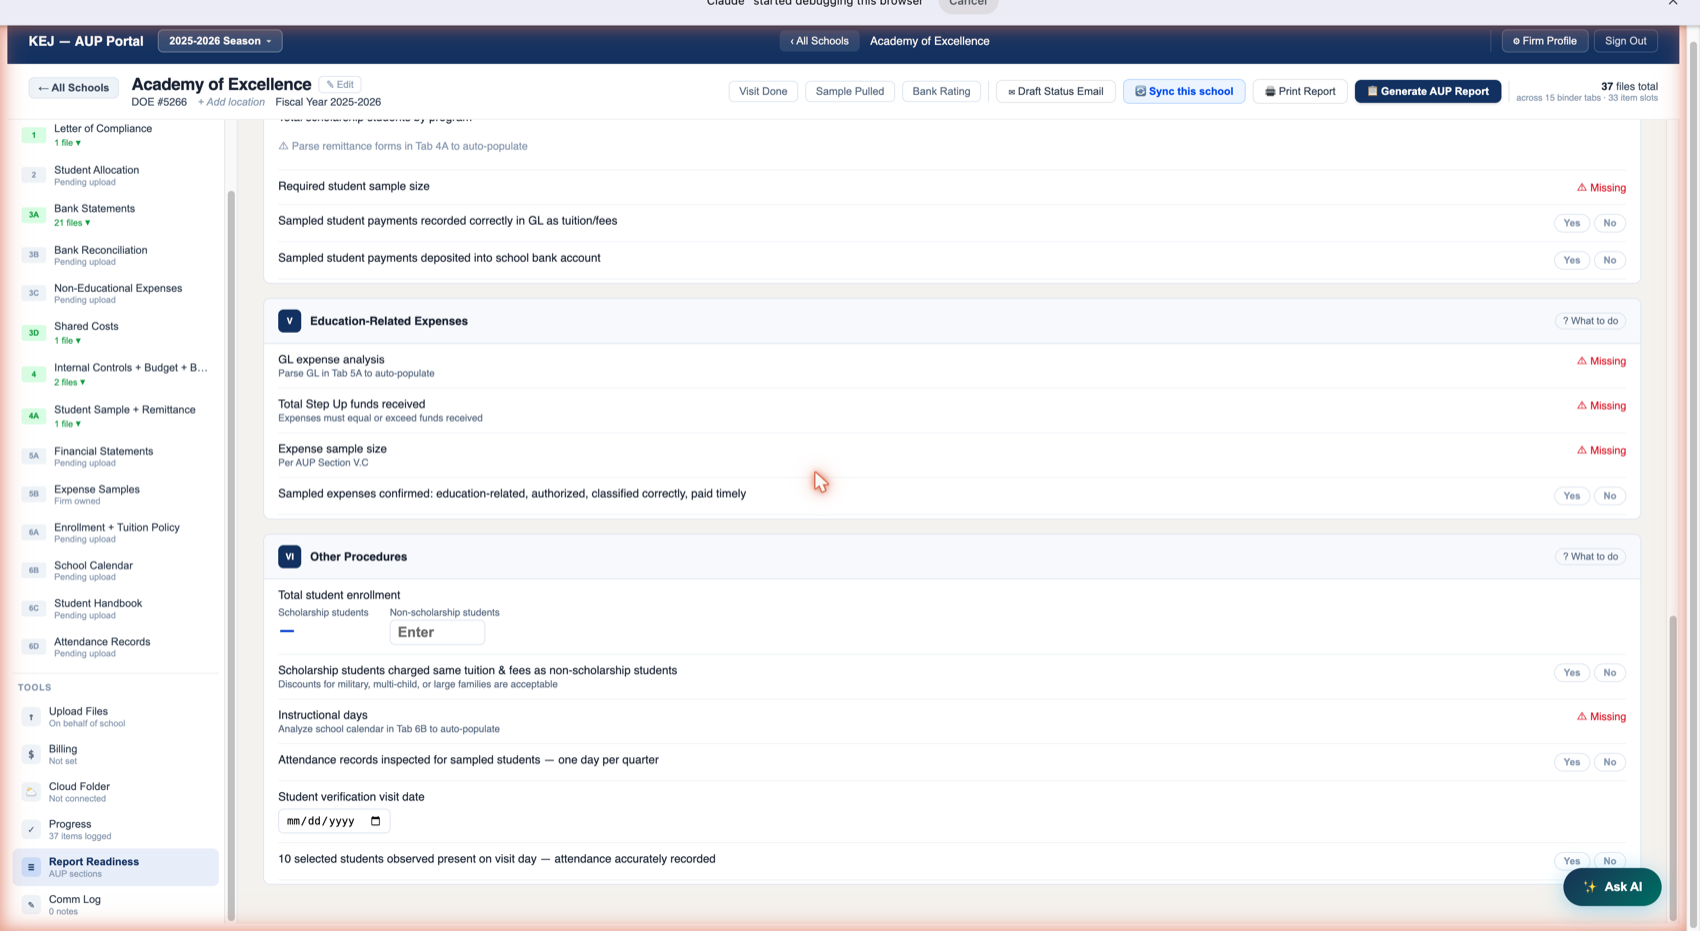Click the 3A badge for Bank Statements
1700x931 pixels.
point(33,215)
